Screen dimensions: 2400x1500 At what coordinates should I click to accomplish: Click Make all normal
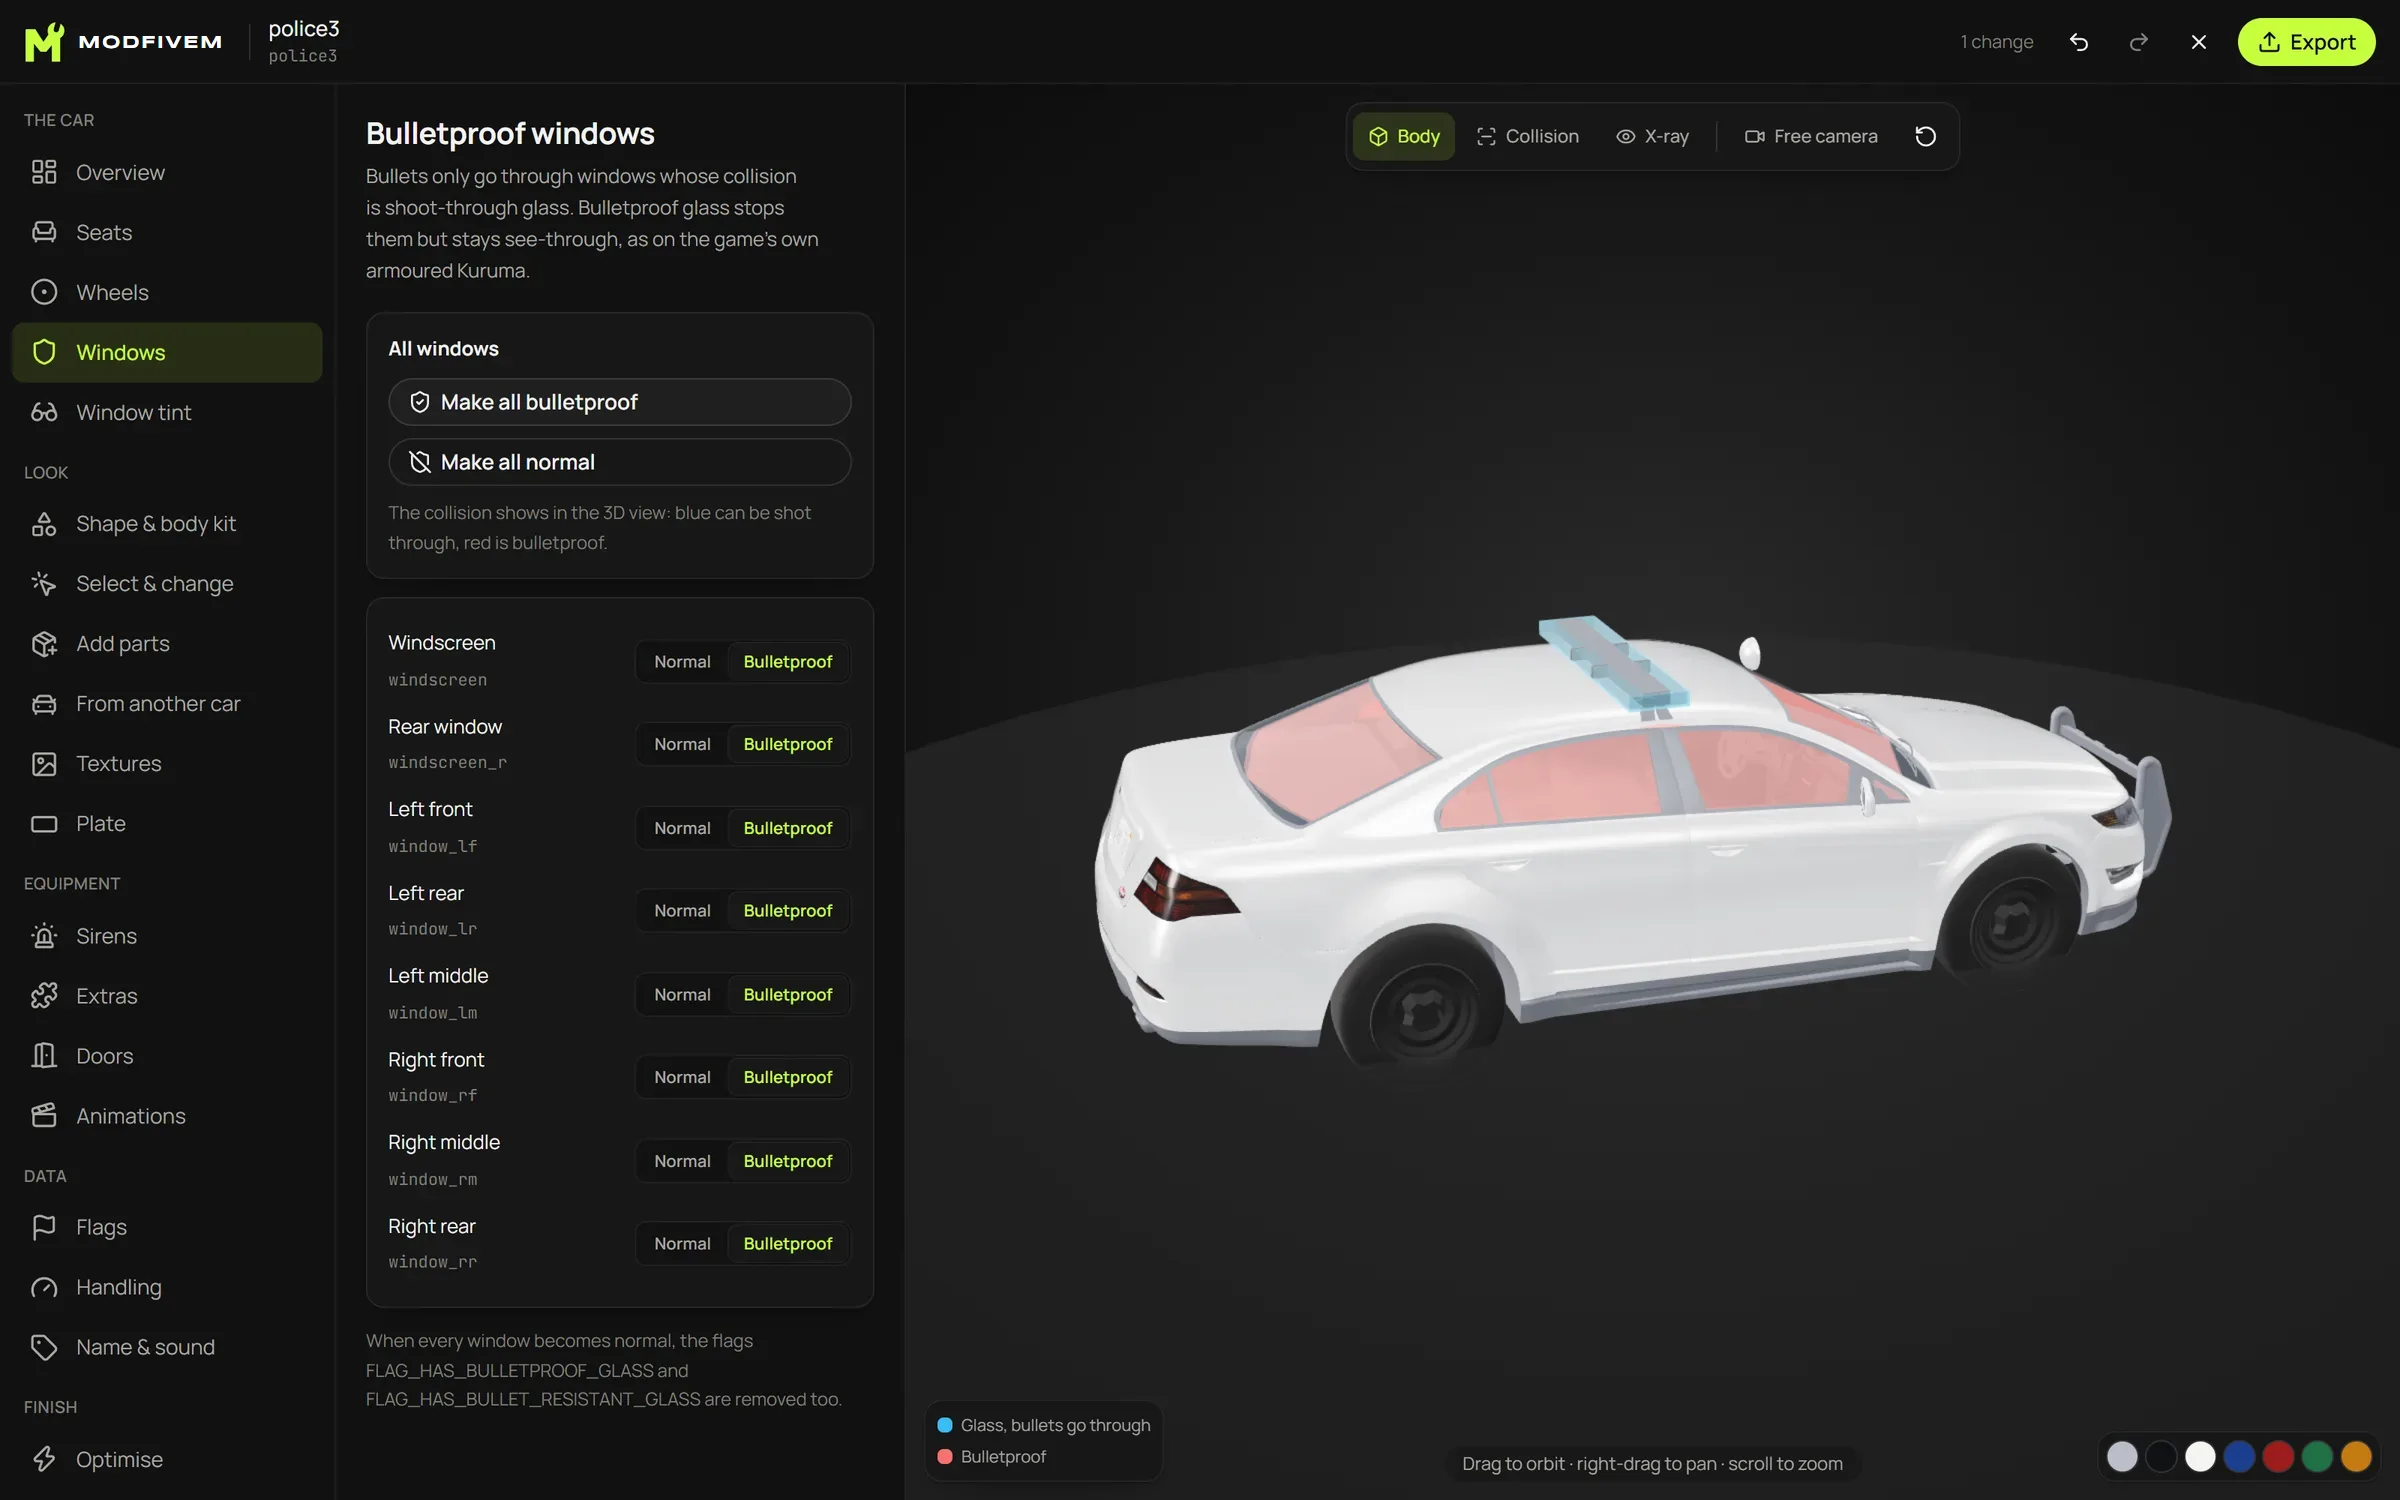[619, 462]
